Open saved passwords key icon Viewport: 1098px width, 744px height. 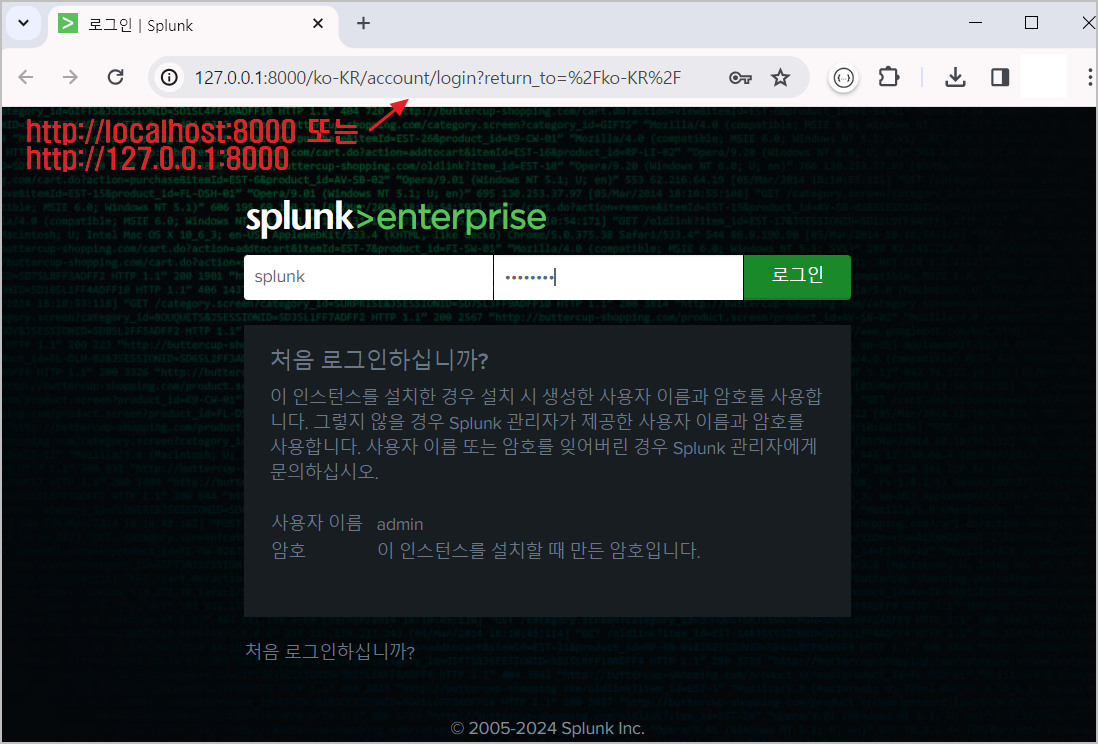point(740,78)
